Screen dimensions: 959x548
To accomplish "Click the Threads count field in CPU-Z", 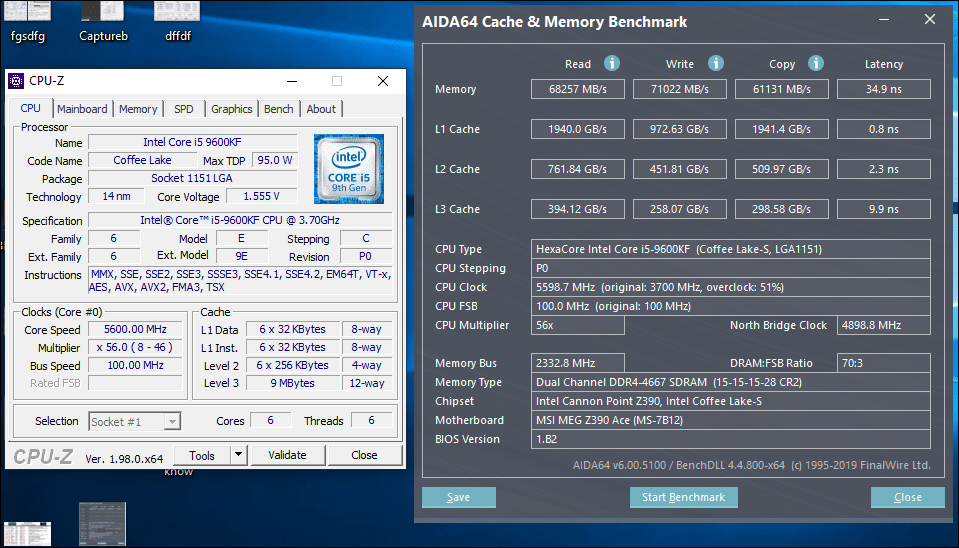I will click(371, 420).
